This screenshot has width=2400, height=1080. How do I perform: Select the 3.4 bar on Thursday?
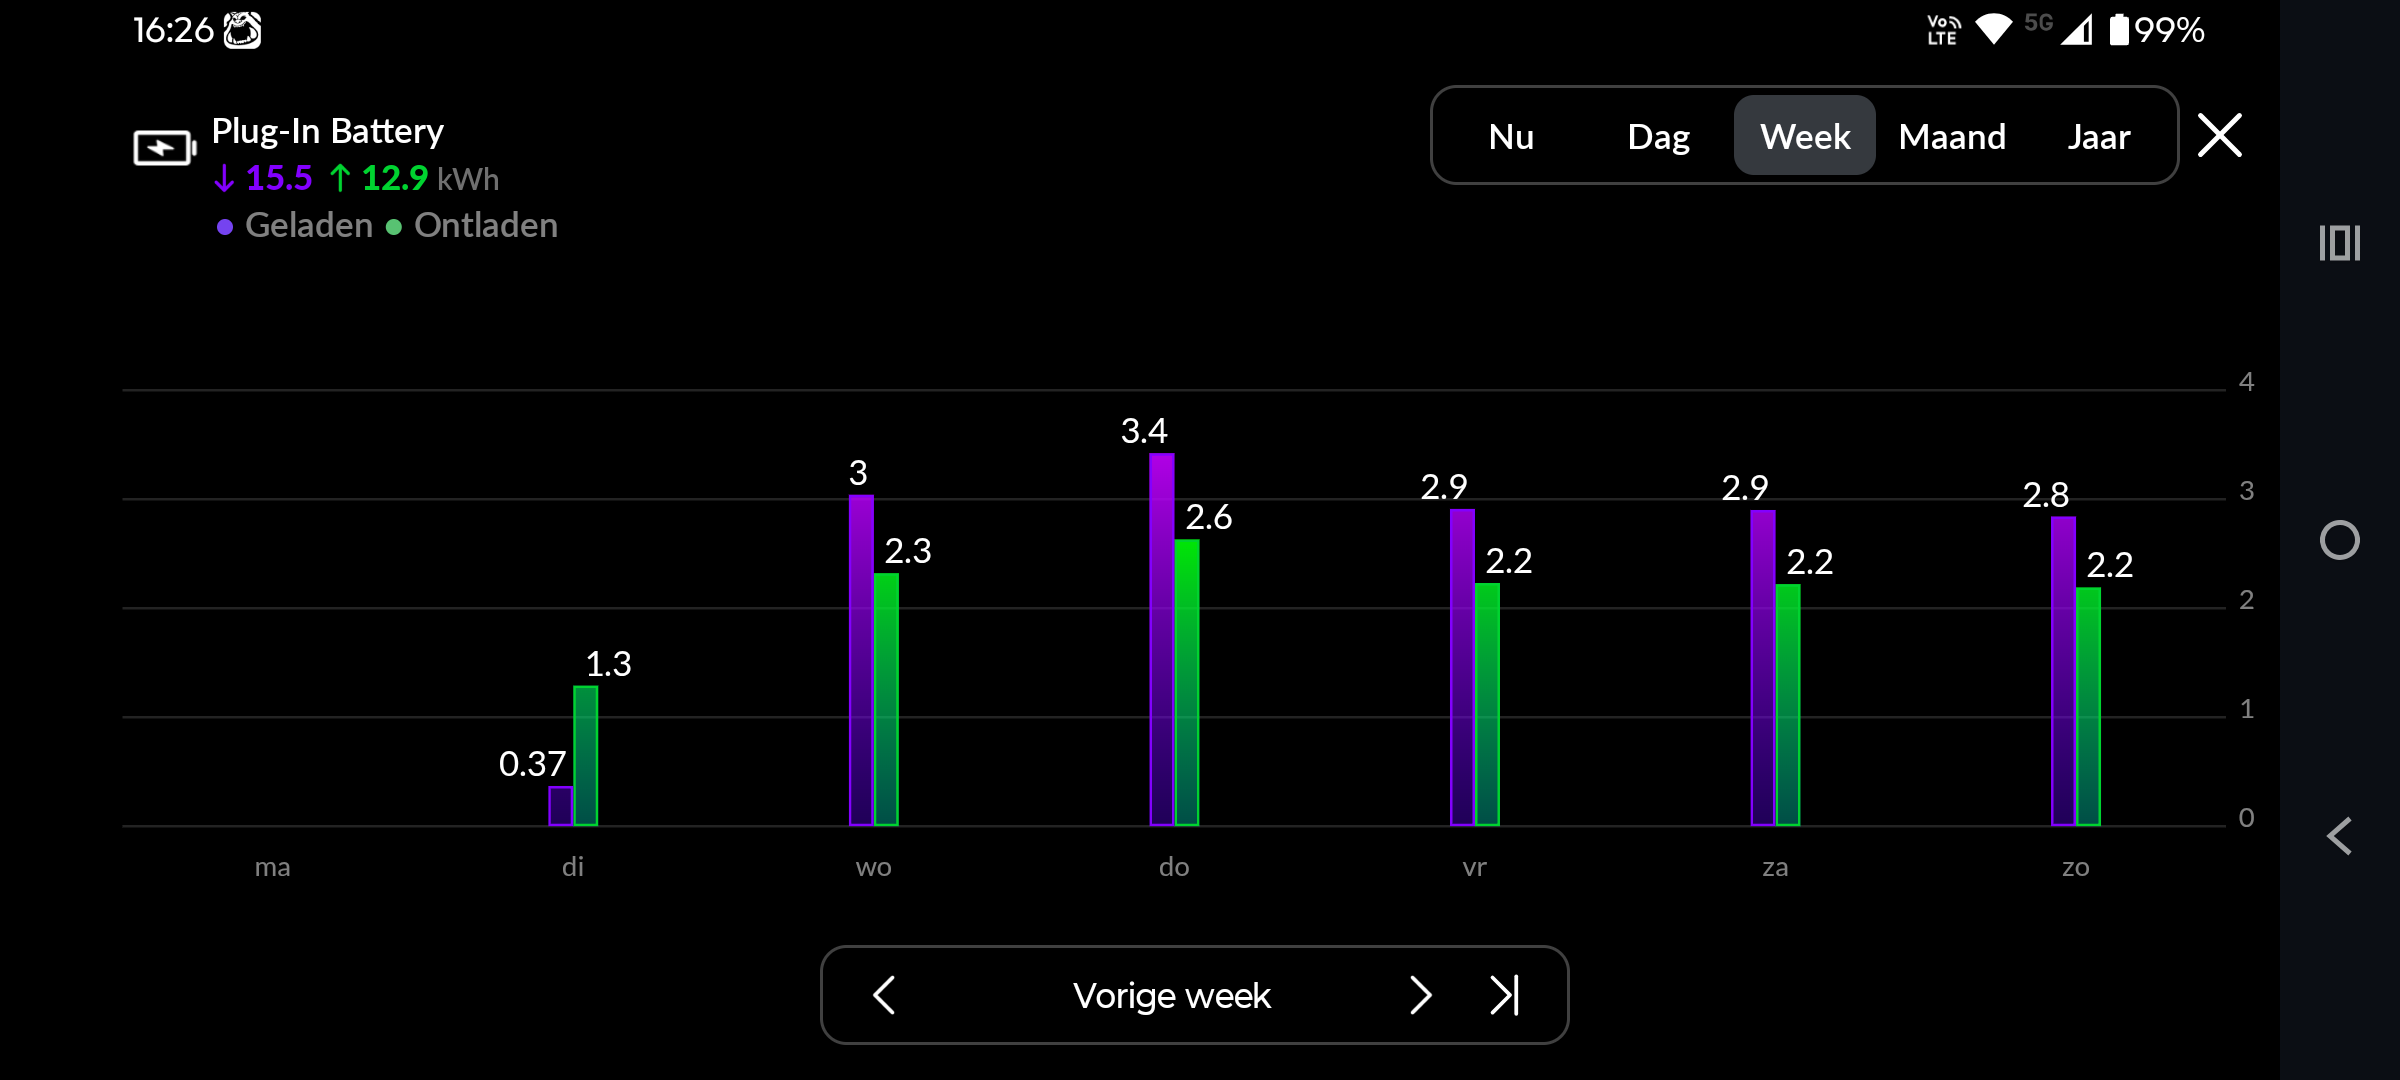[x=1161, y=640]
